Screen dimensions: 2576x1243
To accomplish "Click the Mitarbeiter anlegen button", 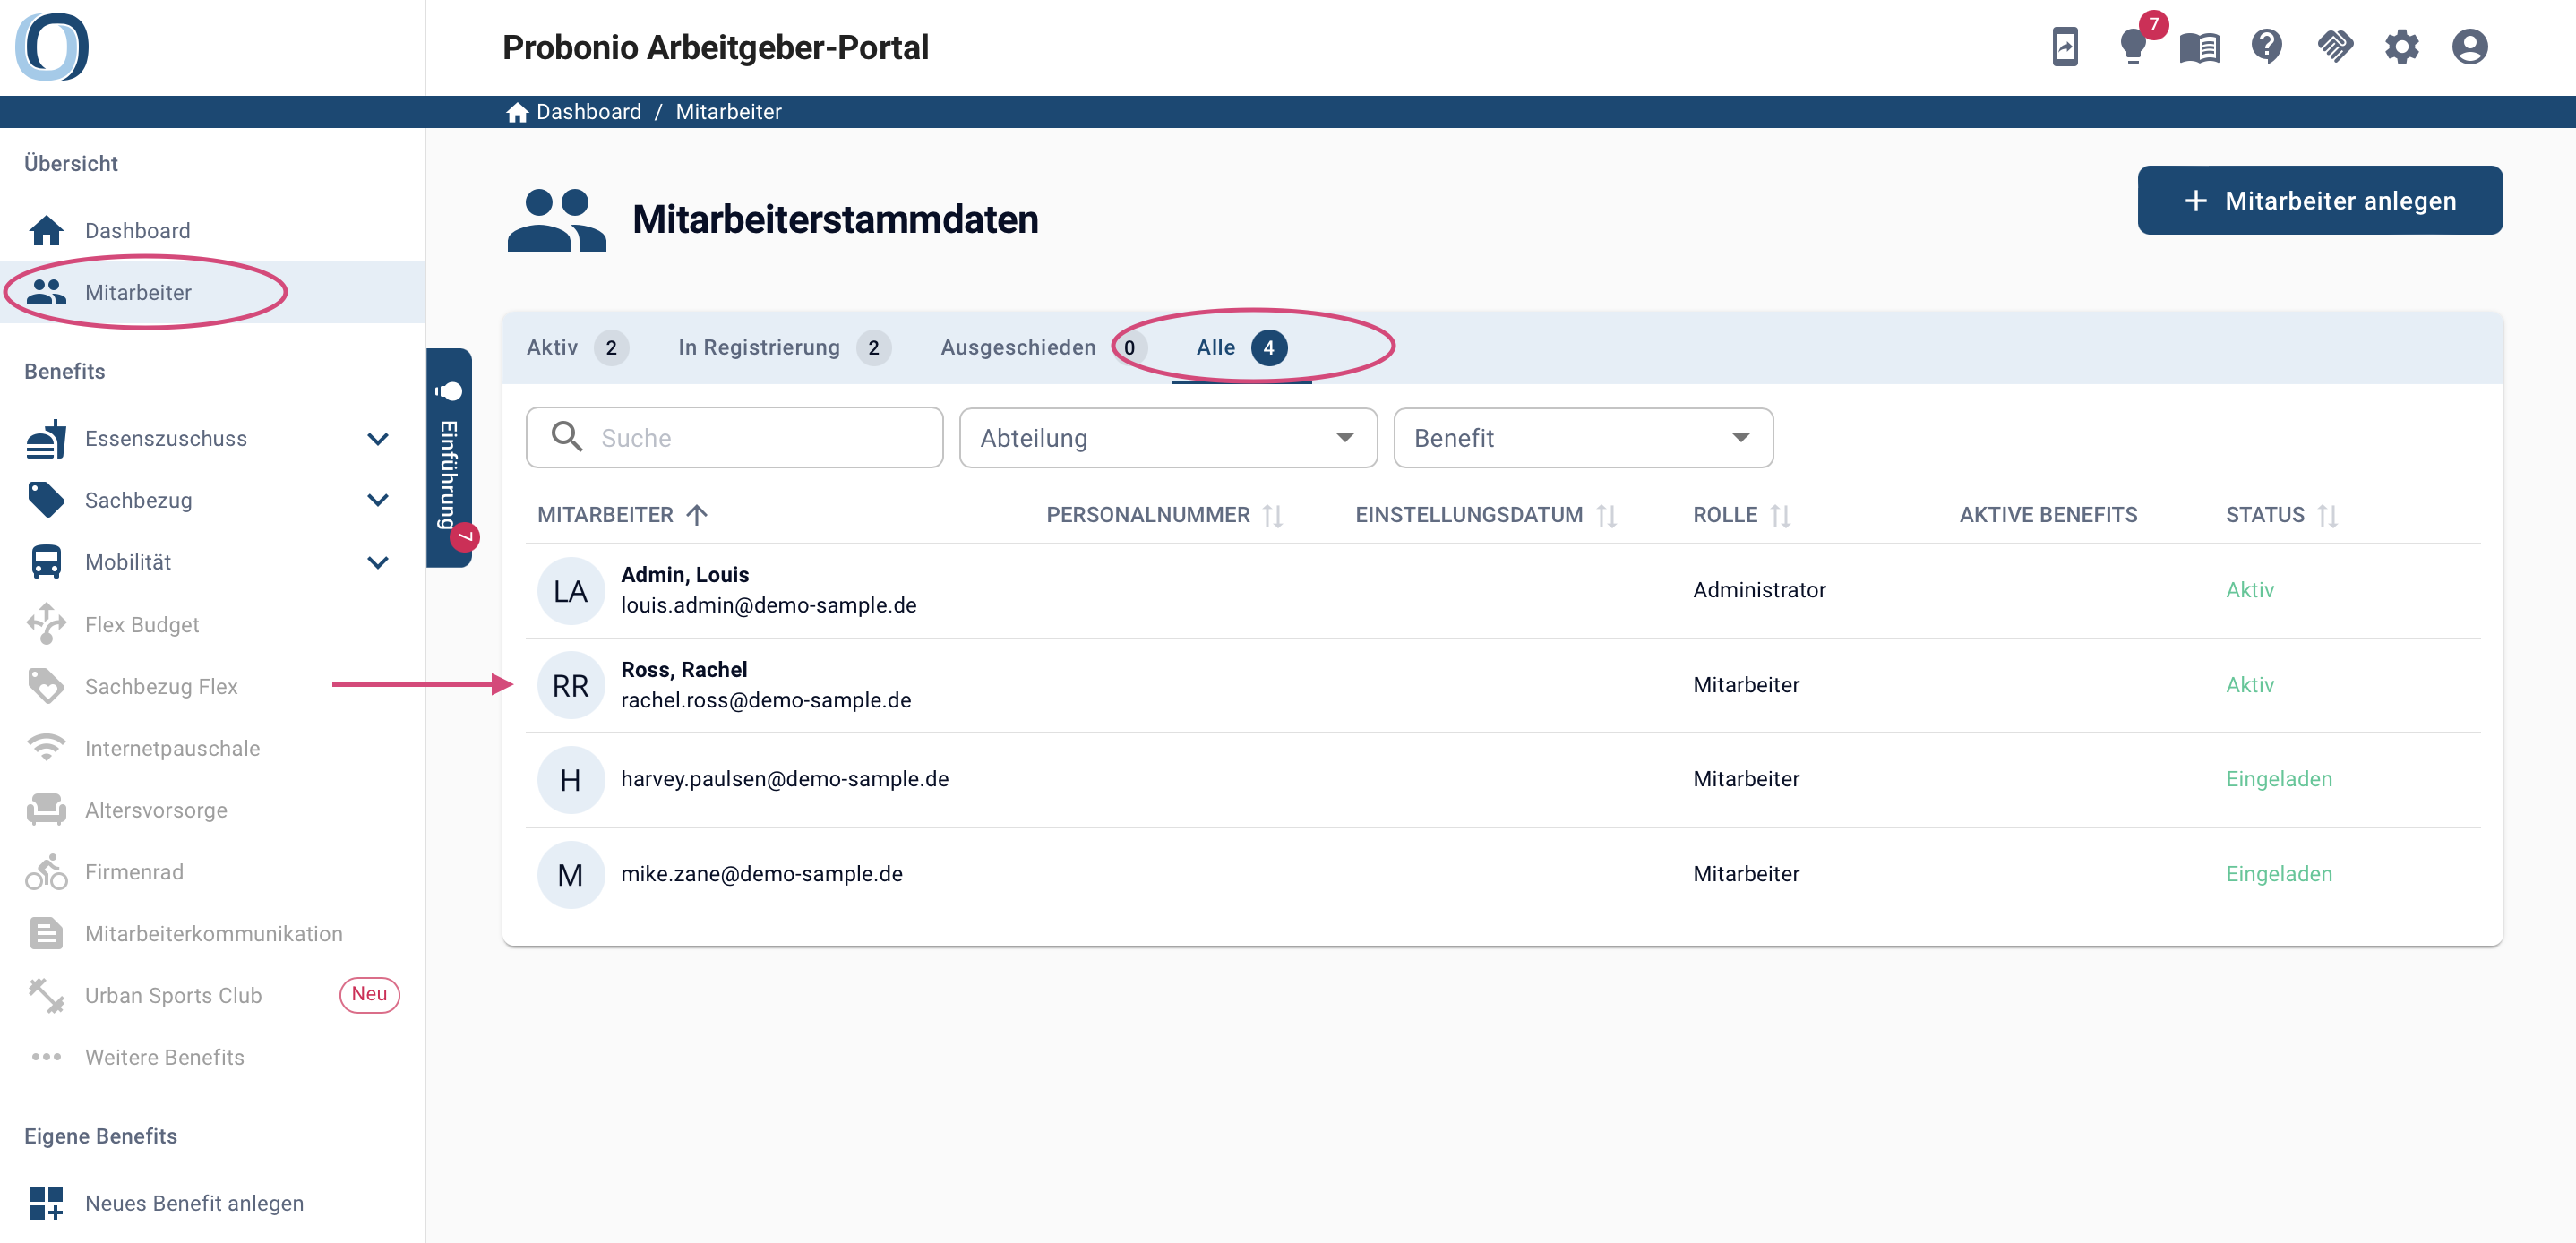I will (2320, 201).
